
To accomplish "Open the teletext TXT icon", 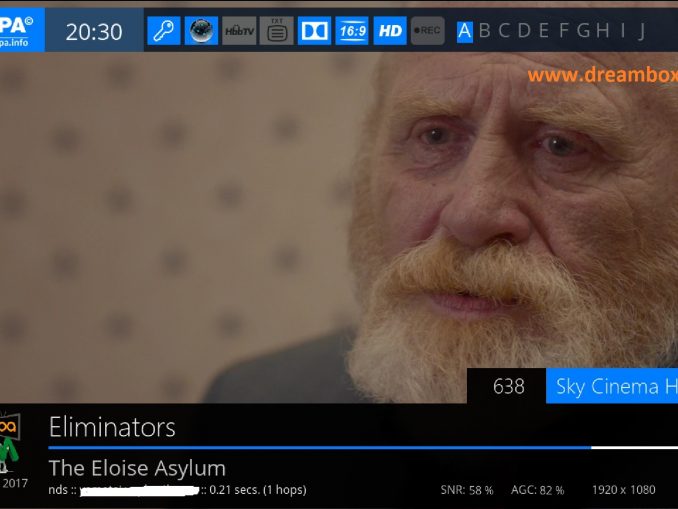I will tap(277, 31).
